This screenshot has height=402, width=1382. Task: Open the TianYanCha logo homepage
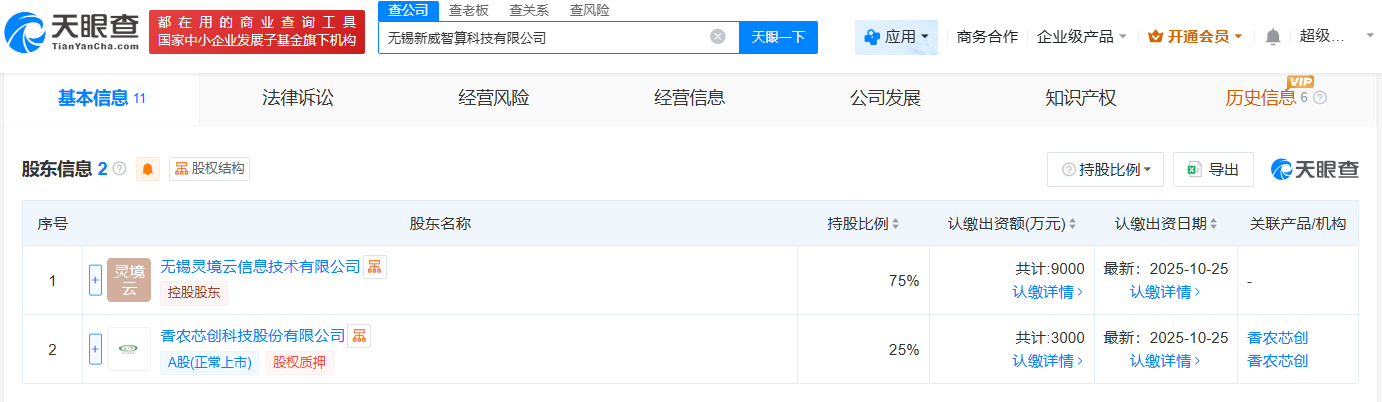click(x=72, y=33)
